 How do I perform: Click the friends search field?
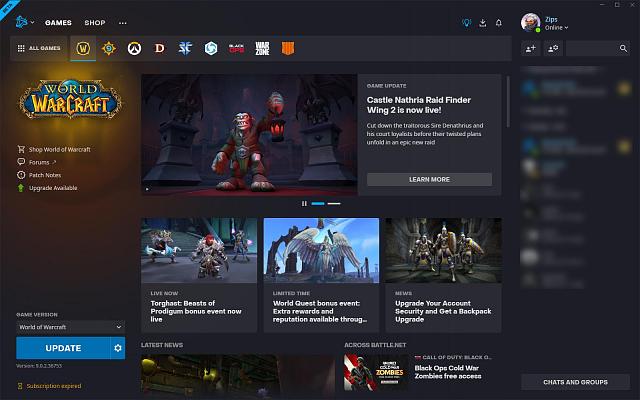point(598,49)
